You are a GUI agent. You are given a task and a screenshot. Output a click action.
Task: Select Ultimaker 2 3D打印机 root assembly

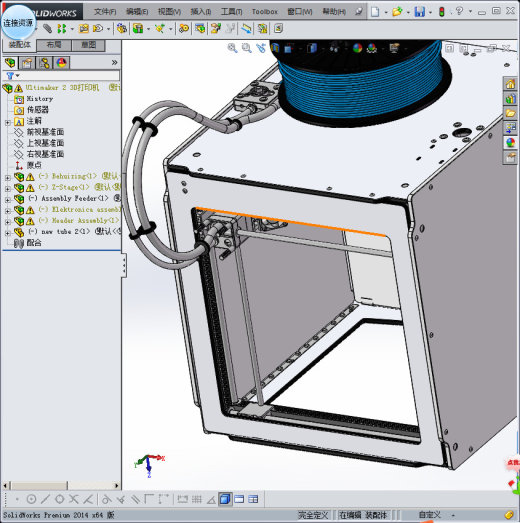[62, 88]
